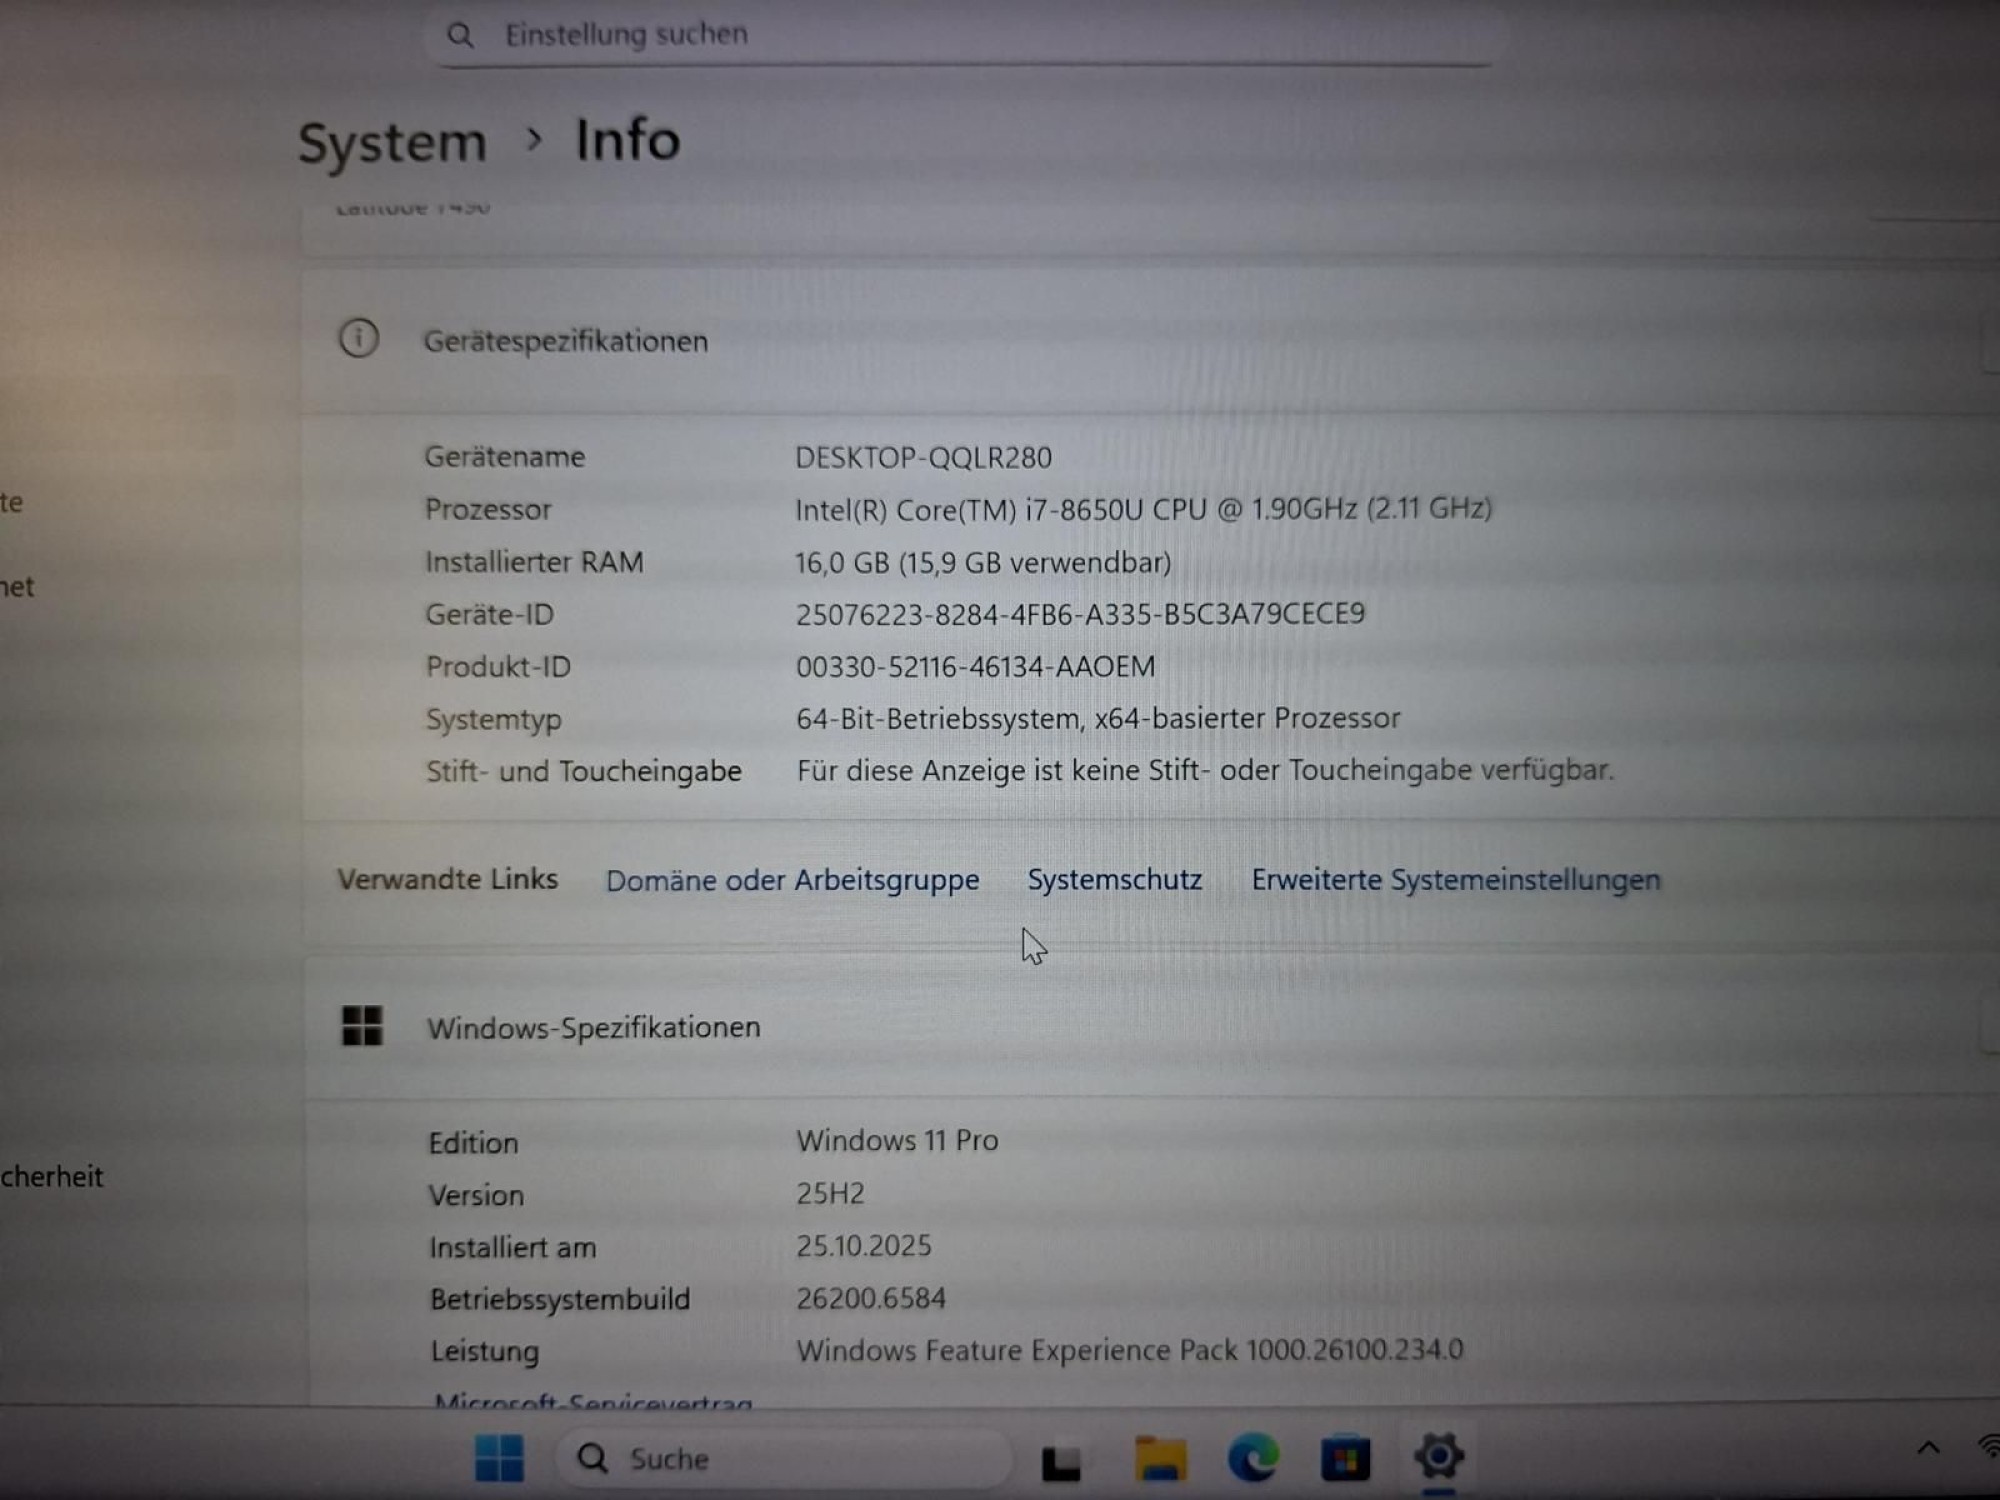Open the Systemschutz link

1114,880
